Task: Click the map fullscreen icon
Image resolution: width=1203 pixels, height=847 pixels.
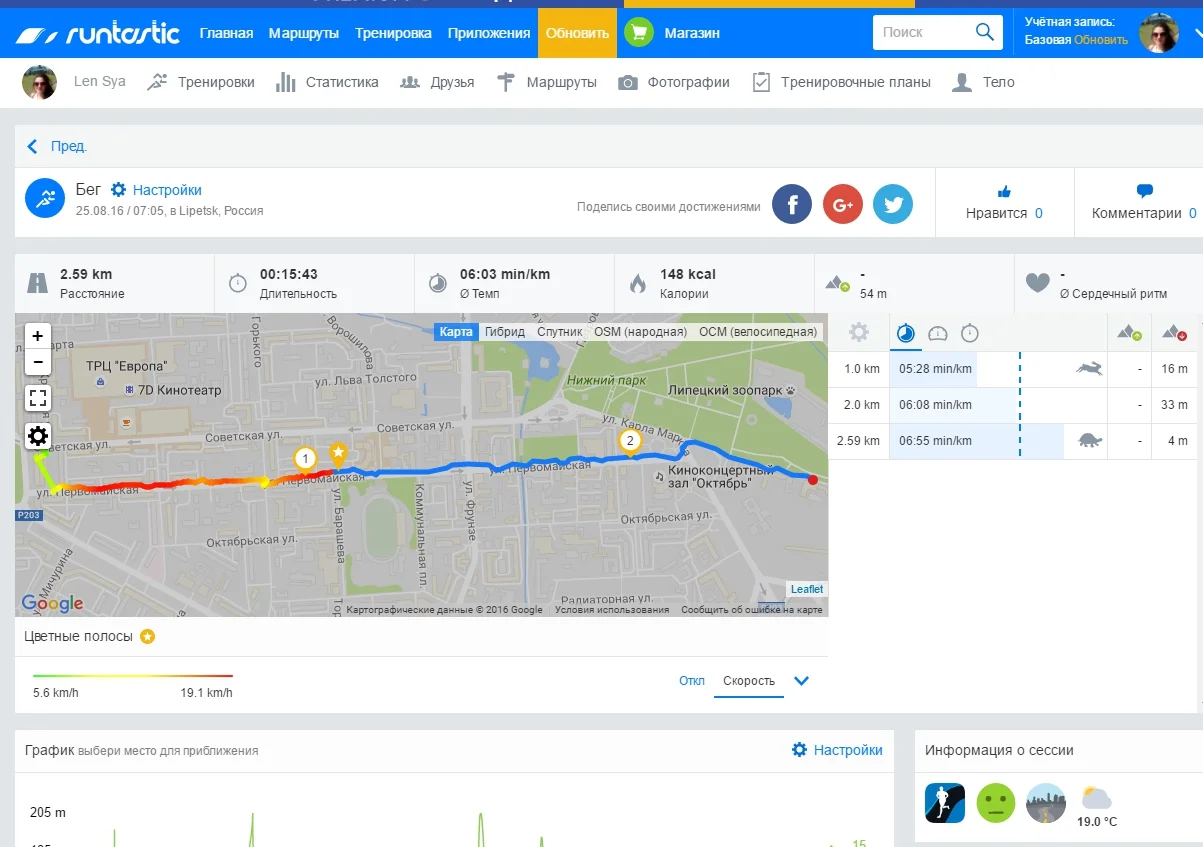Action: tap(38, 399)
